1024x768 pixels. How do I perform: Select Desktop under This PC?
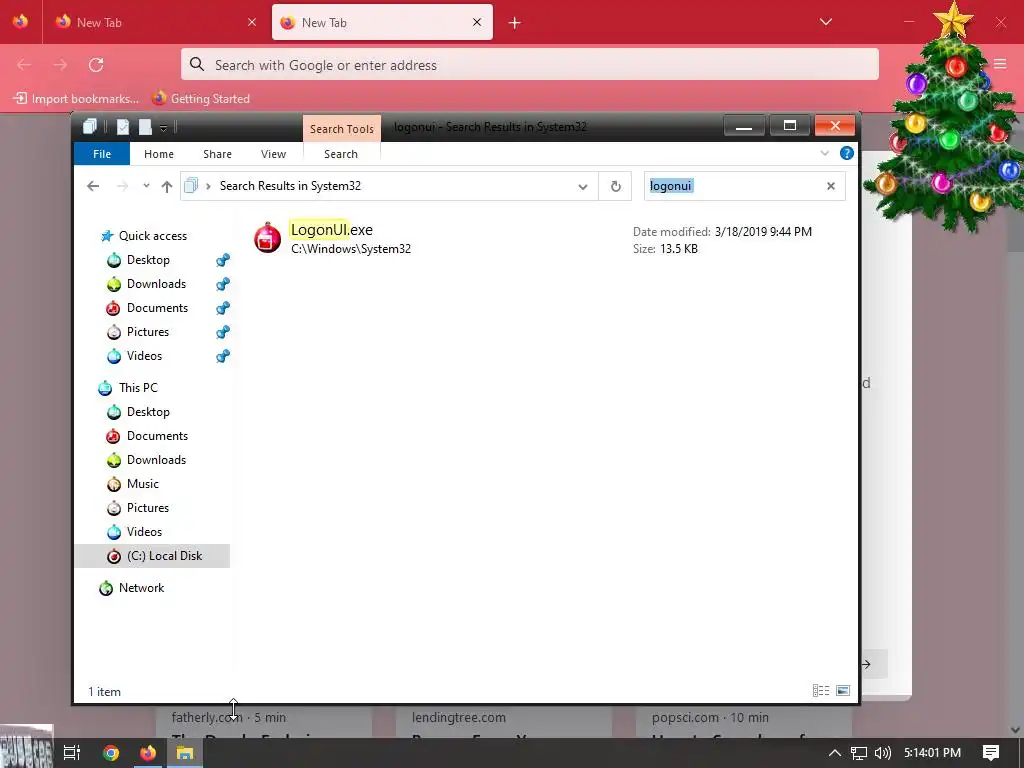[148, 412]
